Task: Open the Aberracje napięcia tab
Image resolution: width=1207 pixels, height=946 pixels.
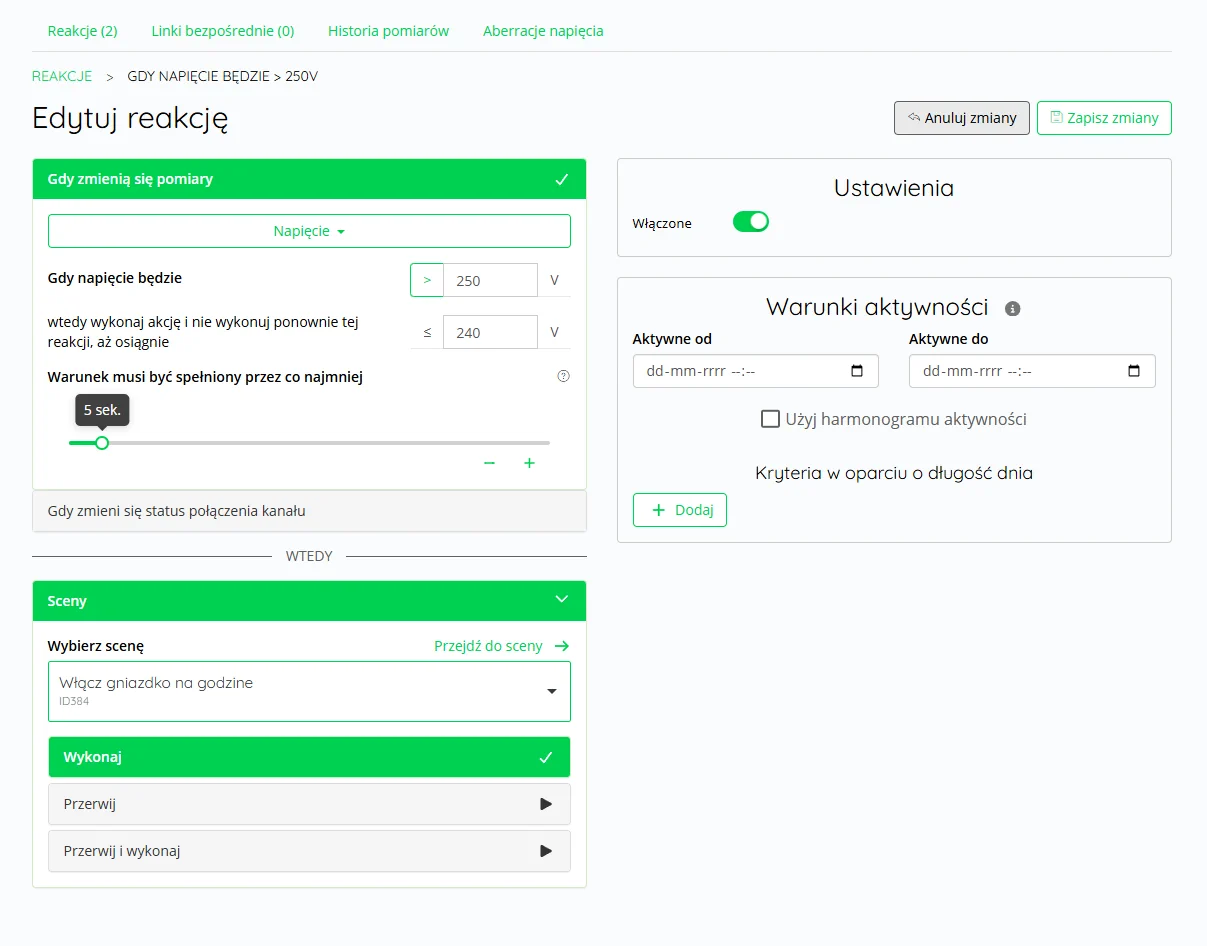Action: point(543,31)
